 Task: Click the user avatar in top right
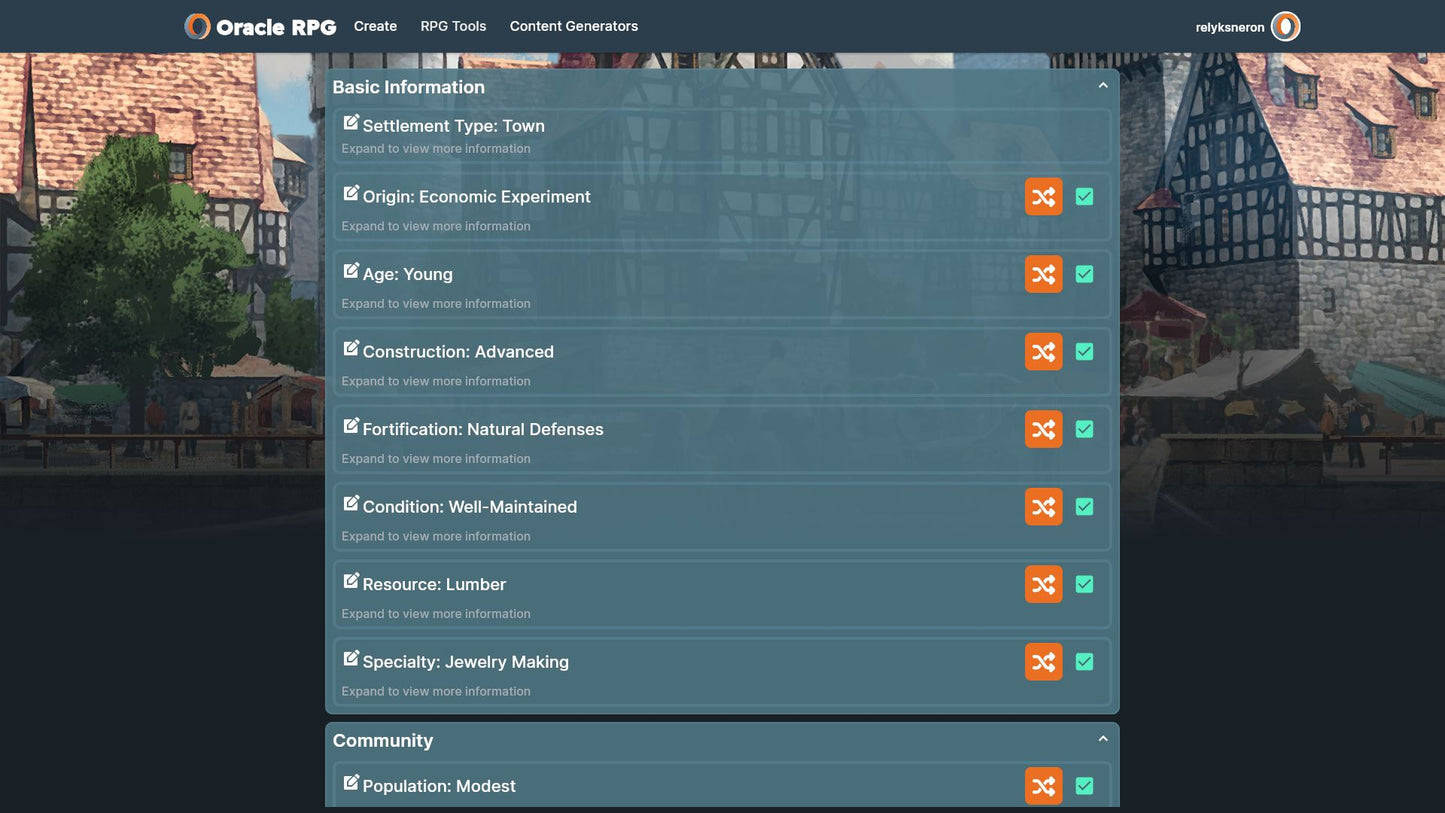[1285, 27]
